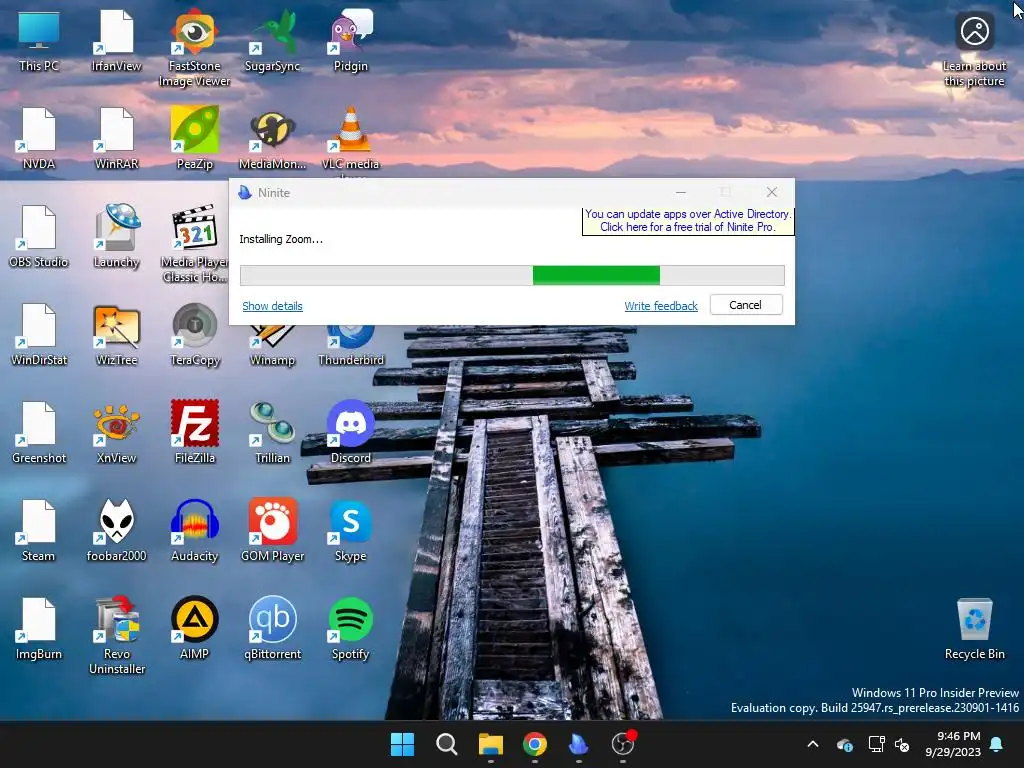1024x768 pixels.
Task: Select the XnView desktop shortcut
Action: tap(116, 432)
